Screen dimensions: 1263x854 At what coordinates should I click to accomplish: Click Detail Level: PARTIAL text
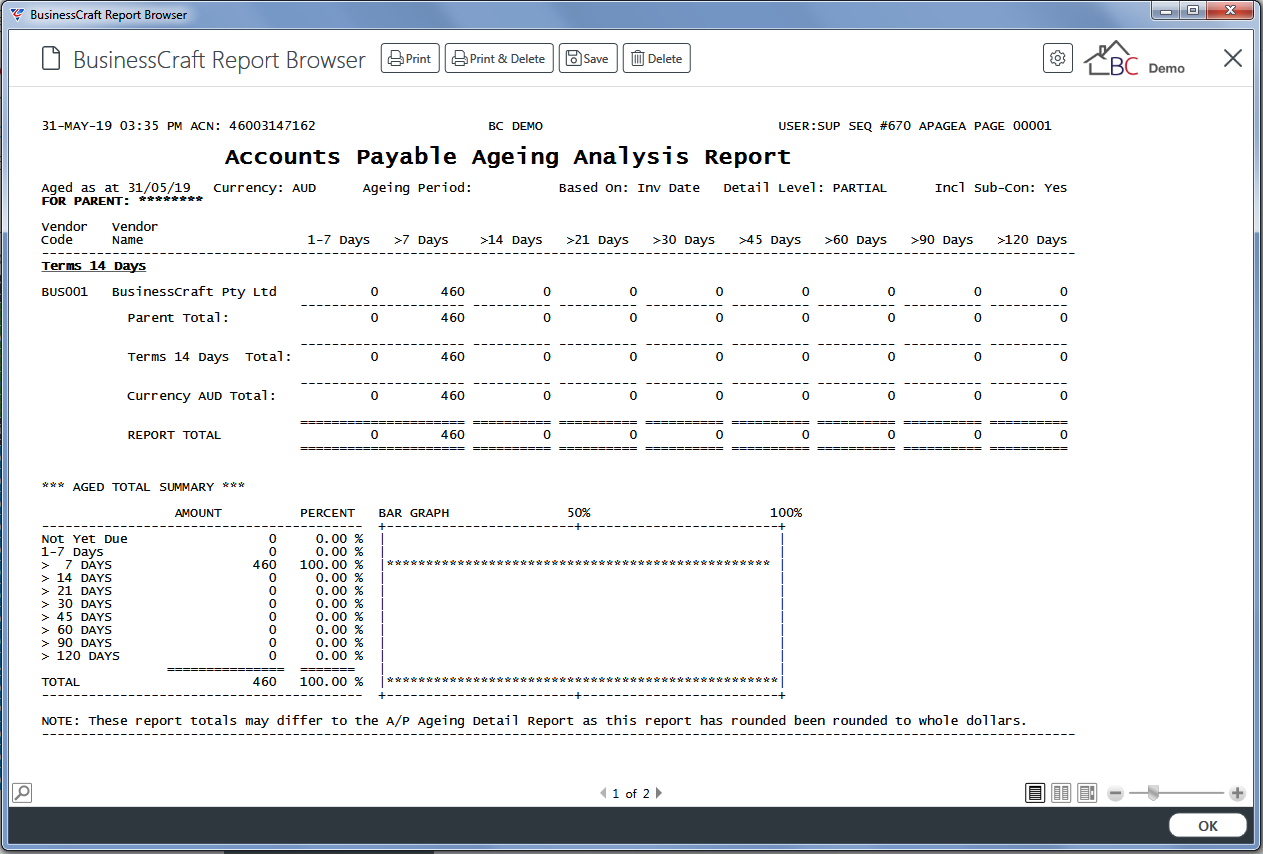[805, 188]
